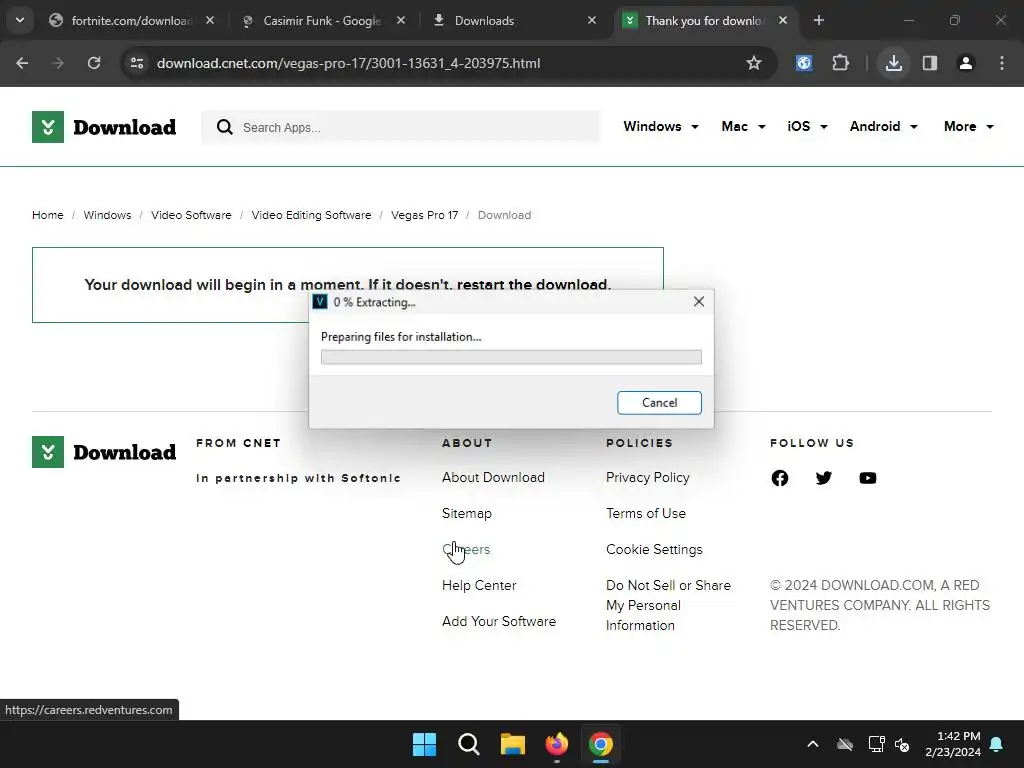The width and height of the screenshot is (1024, 768).
Task: Expand the iOS menu dropdown
Action: pyautogui.click(x=807, y=127)
